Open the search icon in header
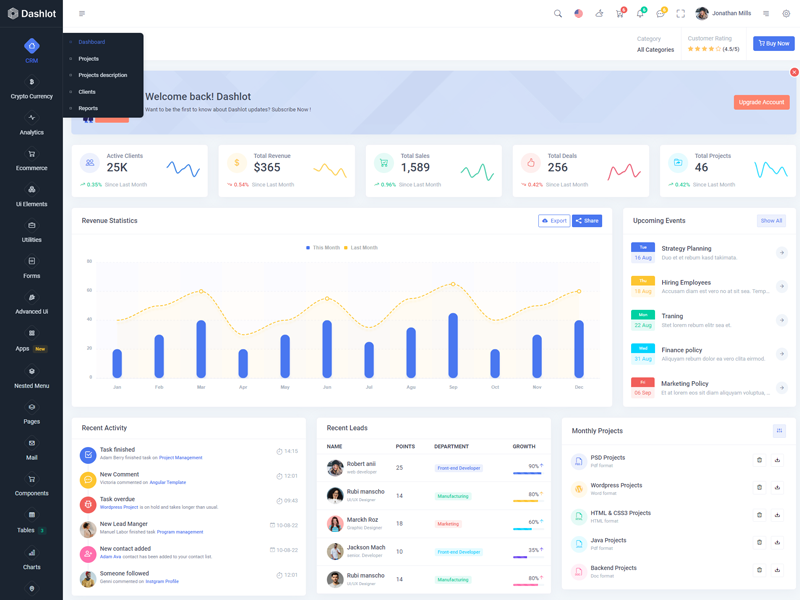Image resolution: width=800 pixels, height=600 pixels. point(558,14)
